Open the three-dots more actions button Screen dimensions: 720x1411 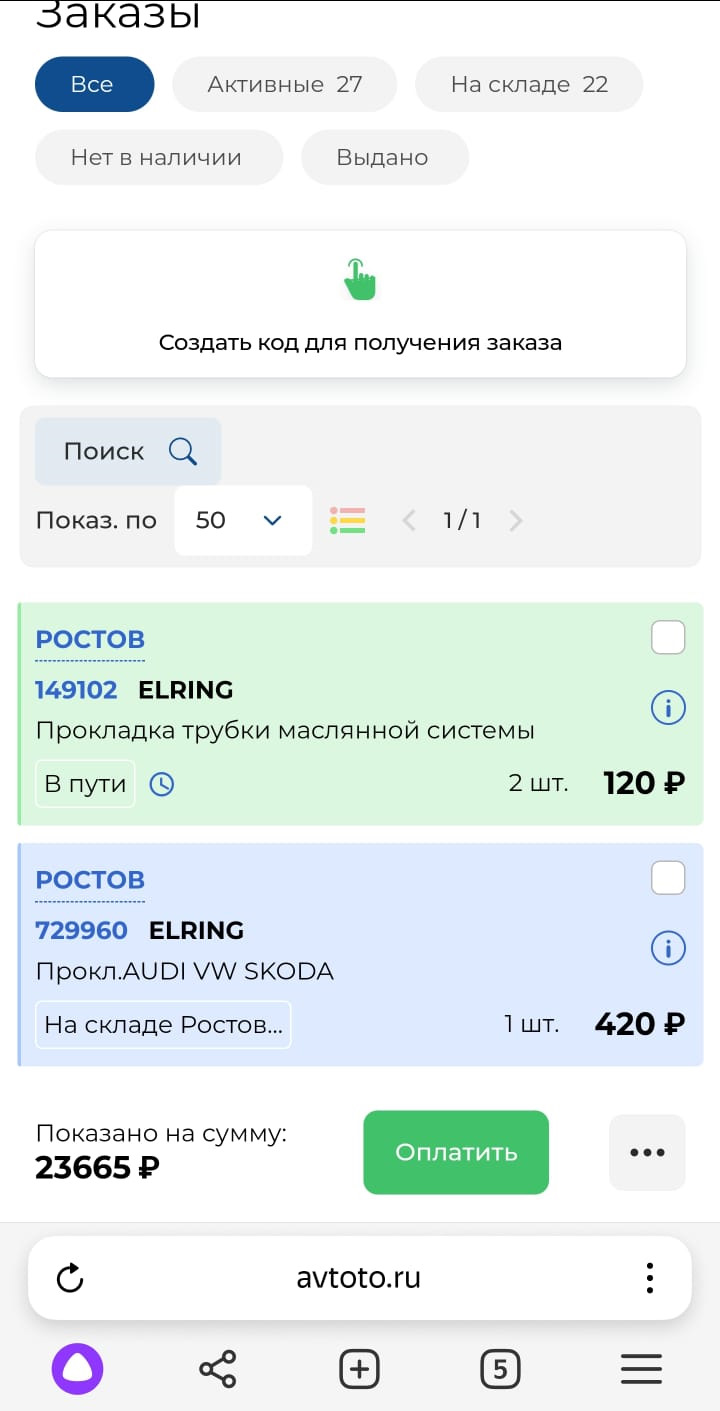[647, 1152]
